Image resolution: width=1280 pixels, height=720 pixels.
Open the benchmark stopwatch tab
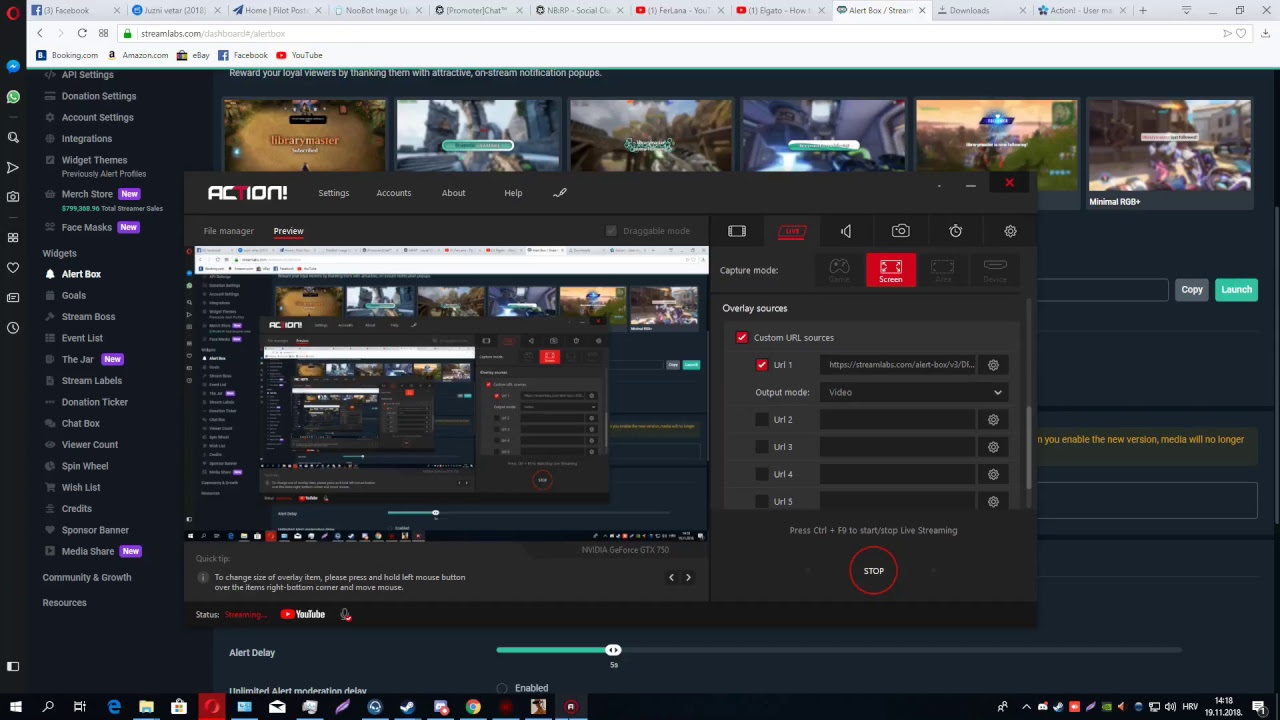(x=956, y=231)
